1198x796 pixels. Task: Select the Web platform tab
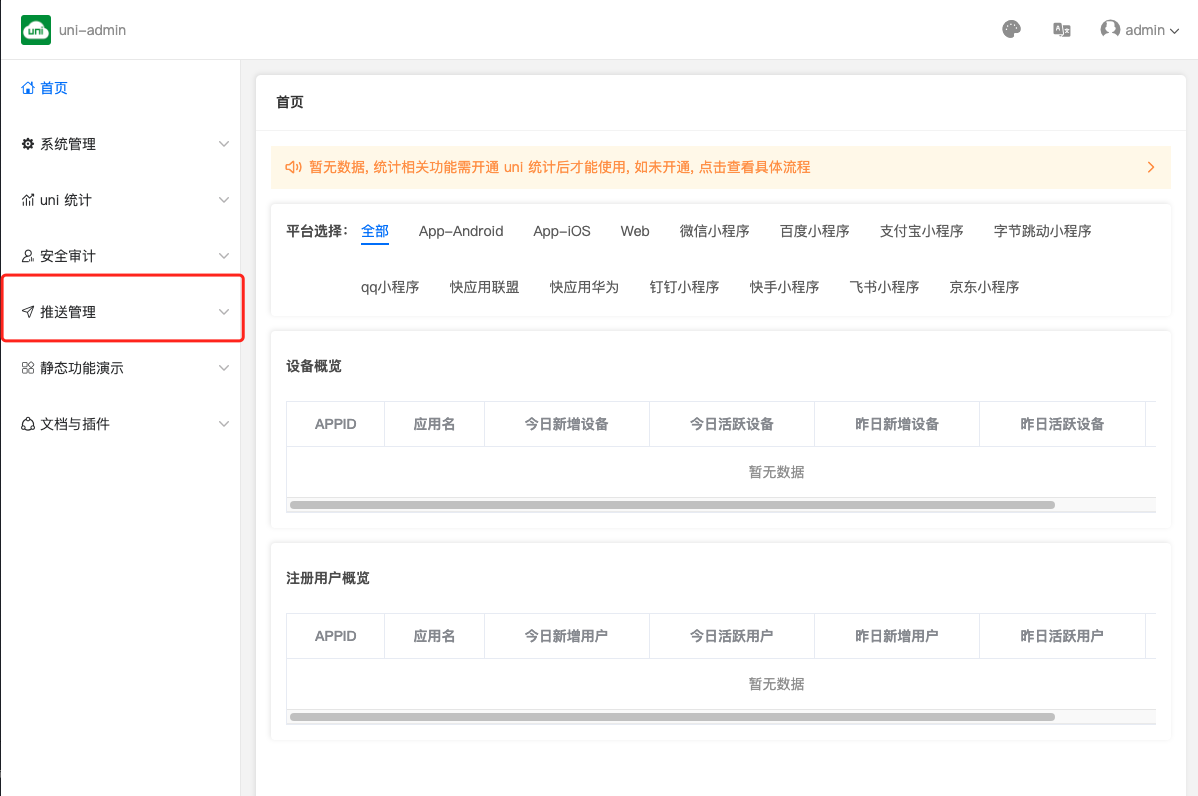pyautogui.click(x=635, y=231)
